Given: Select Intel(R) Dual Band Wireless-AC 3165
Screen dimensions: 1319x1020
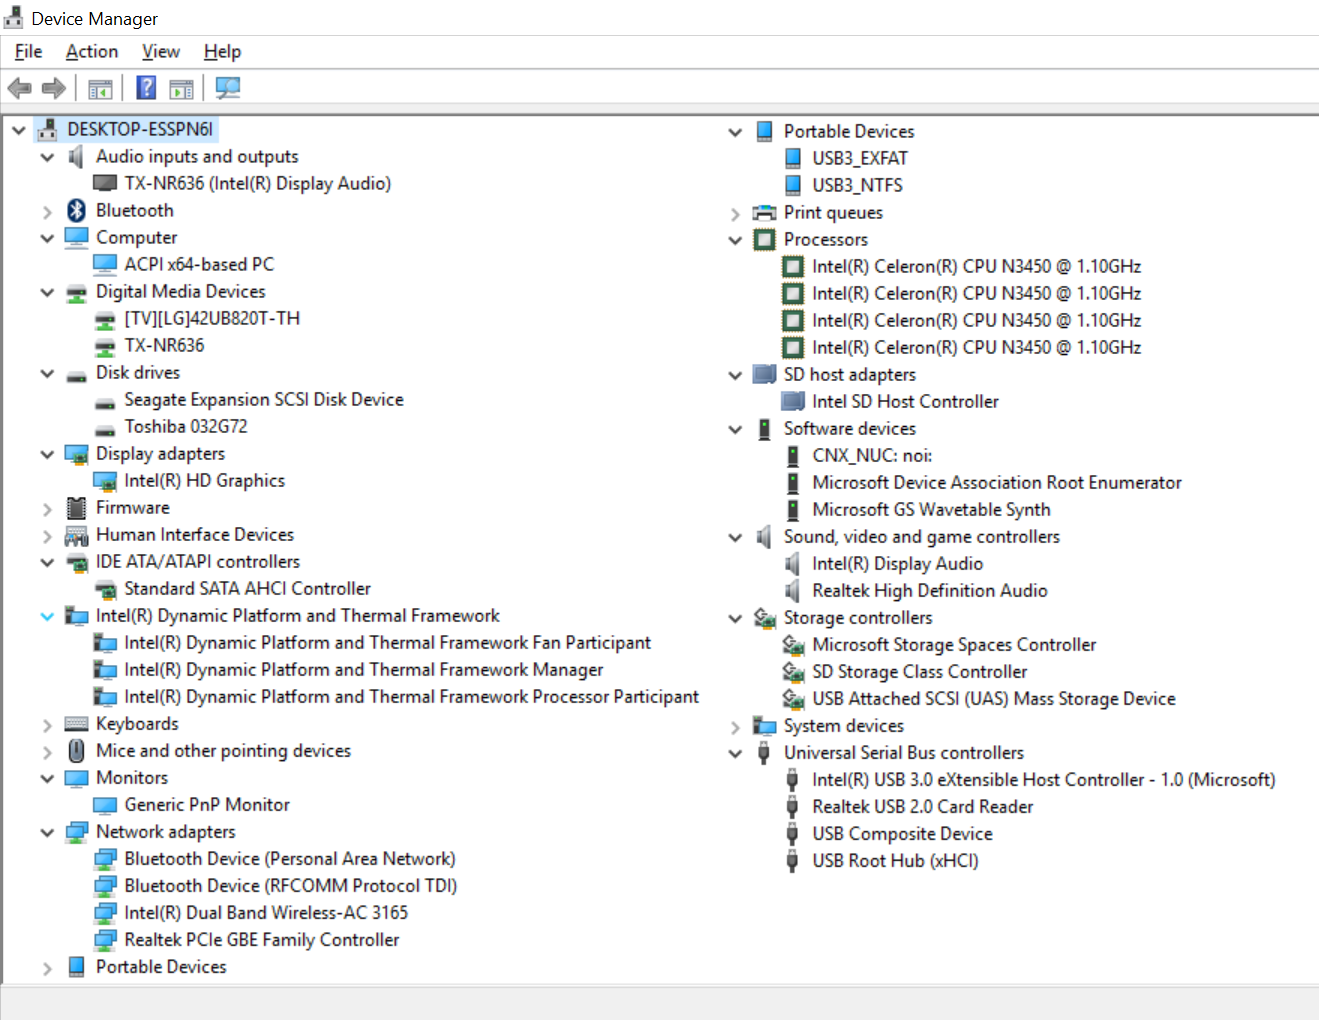Looking at the screenshot, I should (x=266, y=912).
